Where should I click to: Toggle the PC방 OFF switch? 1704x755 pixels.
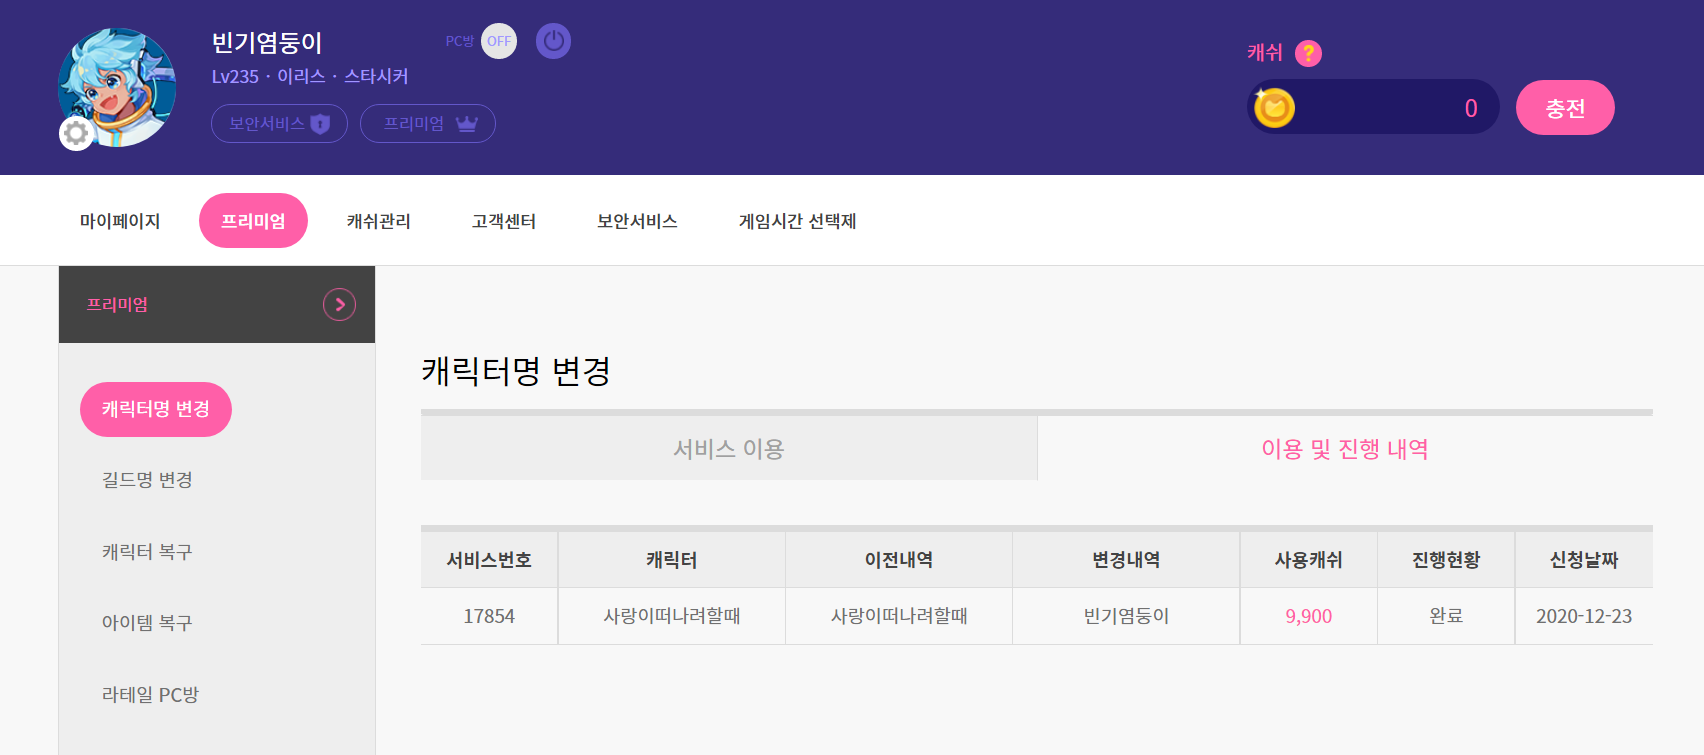pos(499,41)
